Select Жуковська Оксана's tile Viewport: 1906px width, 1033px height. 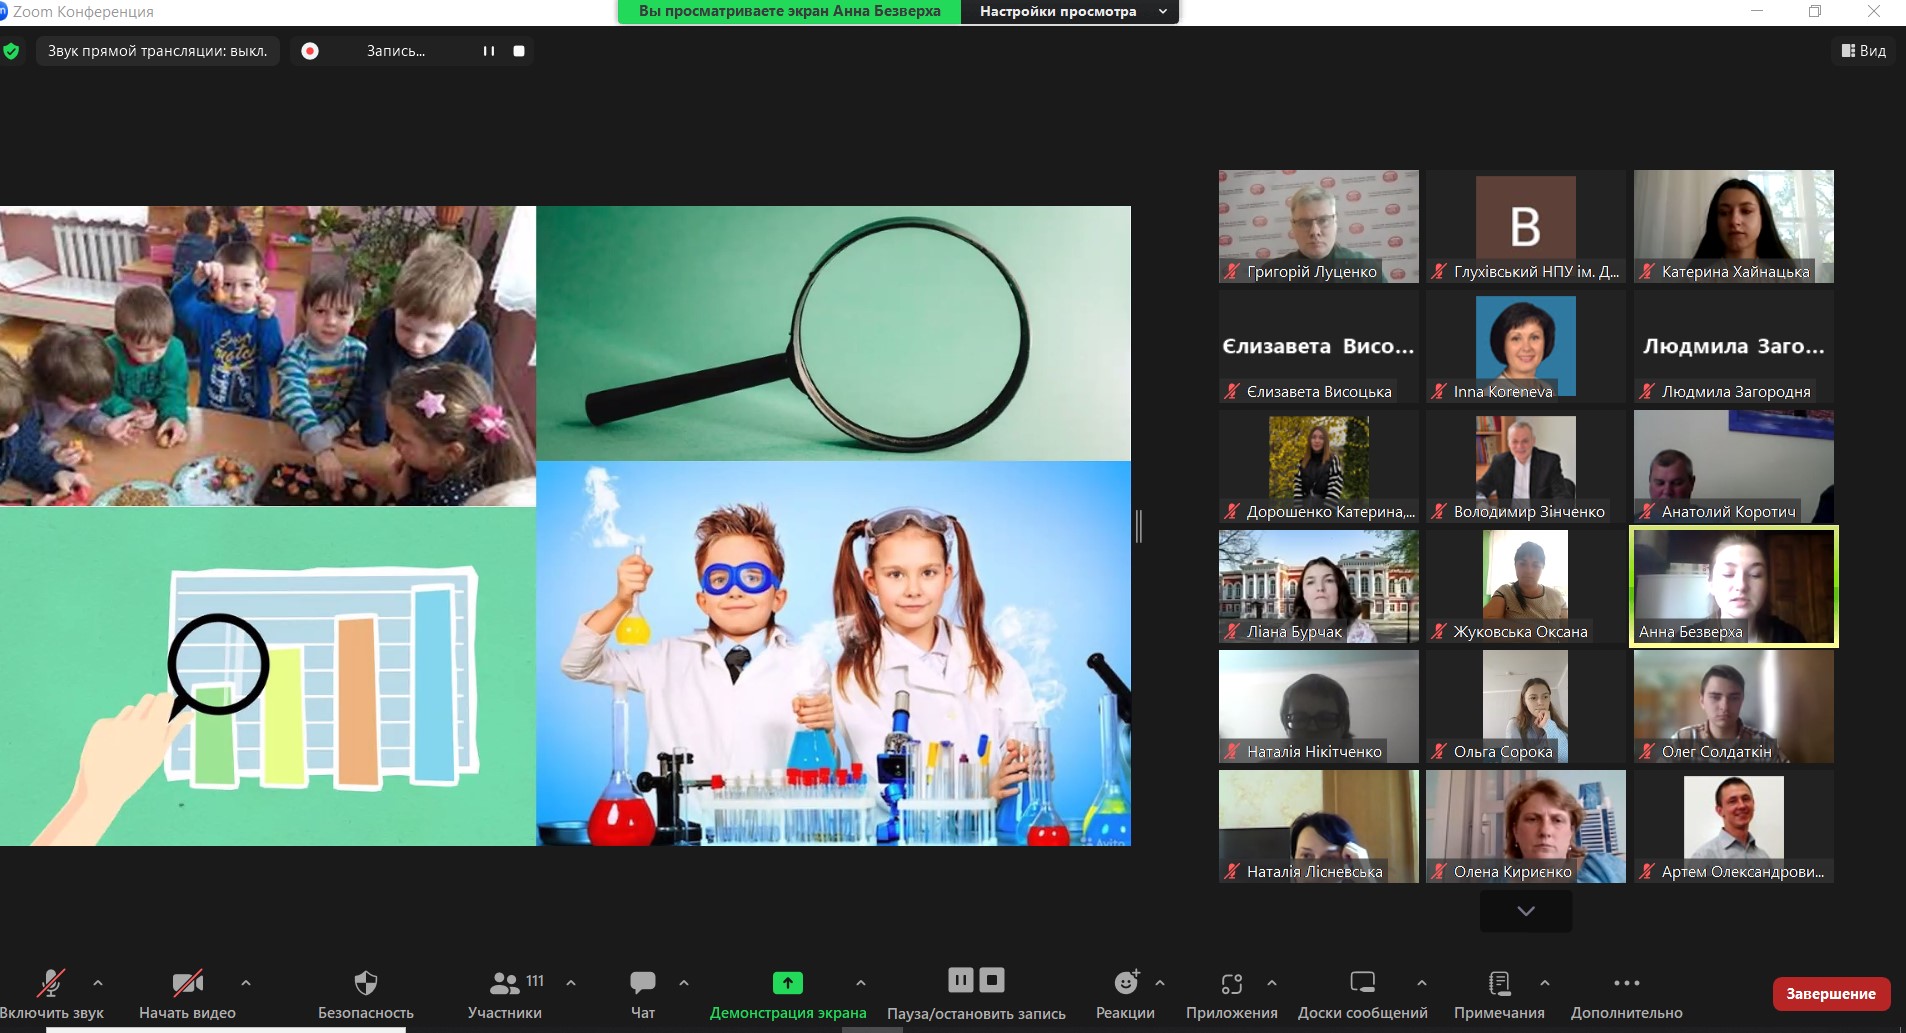1526,586
